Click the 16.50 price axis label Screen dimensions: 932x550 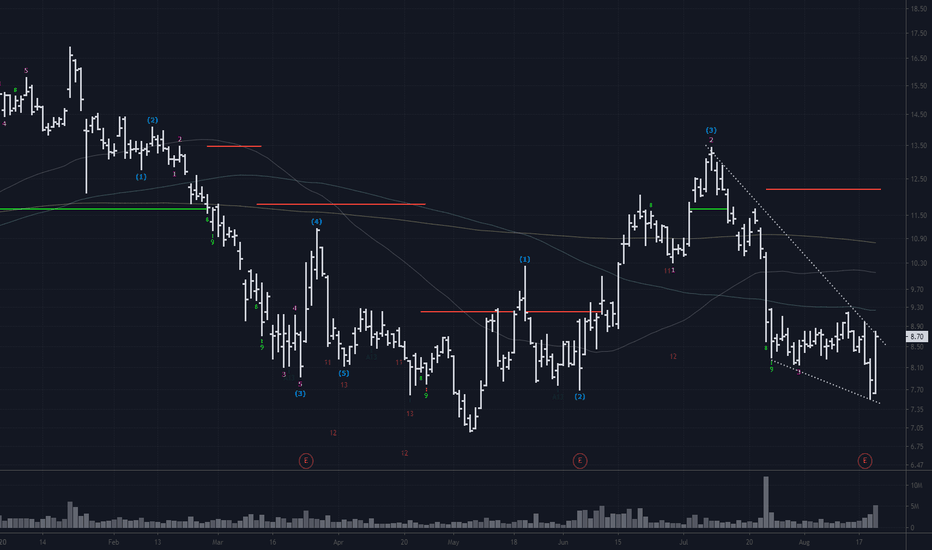click(918, 58)
